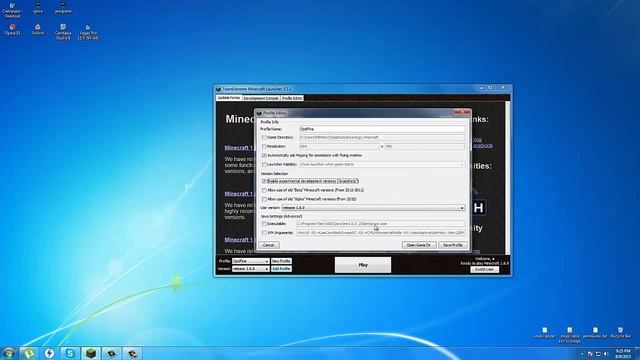The width and height of the screenshot is (640, 360).
Task: Click the taskbar clock showing 9:25 PM
Action: tap(623, 353)
